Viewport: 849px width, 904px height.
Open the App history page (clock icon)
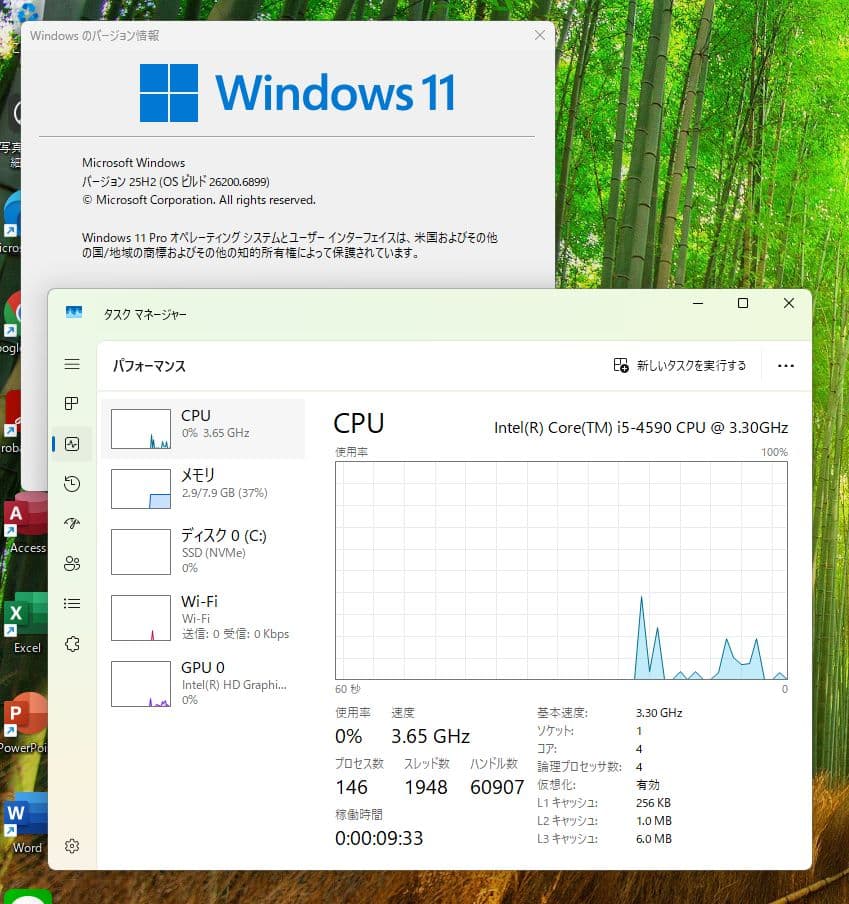tap(71, 483)
